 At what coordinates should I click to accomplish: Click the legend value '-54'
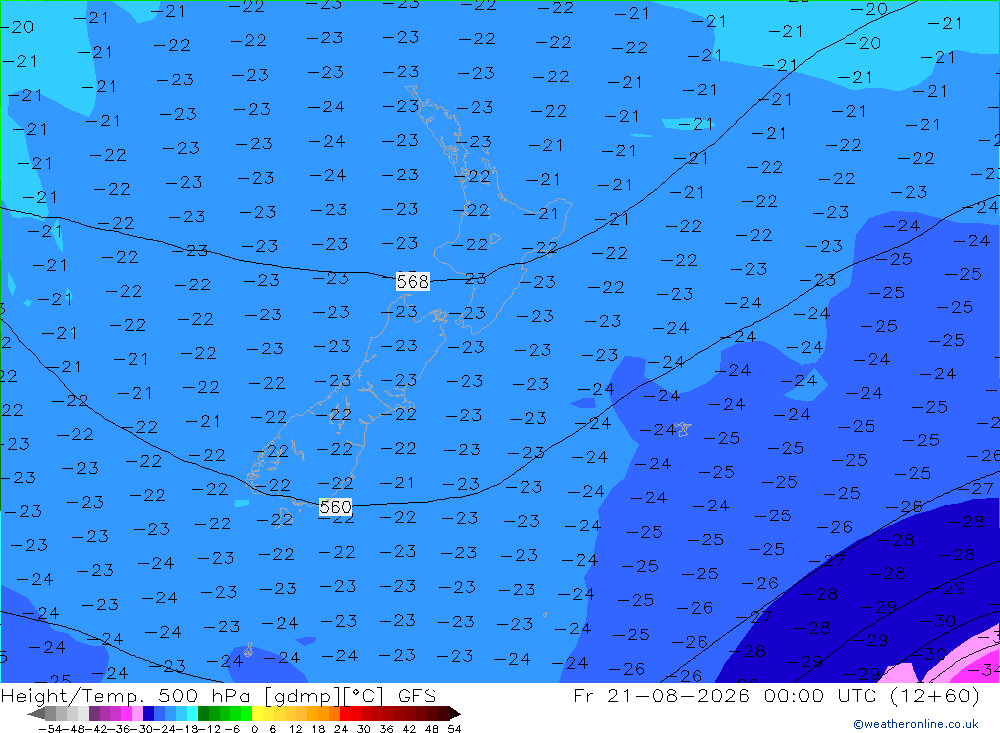pyautogui.click(x=50, y=729)
